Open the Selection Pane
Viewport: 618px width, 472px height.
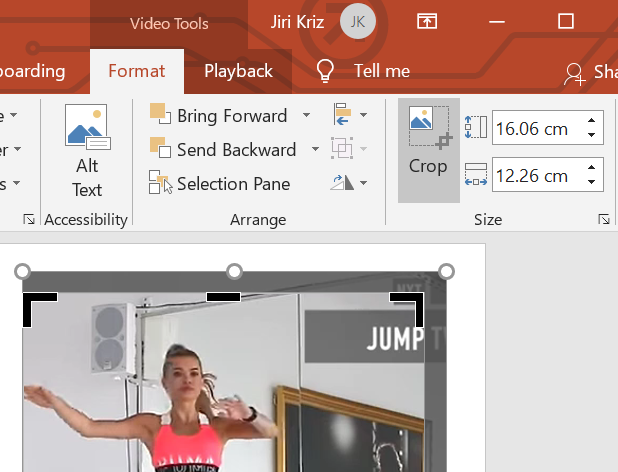coord(220,184)
